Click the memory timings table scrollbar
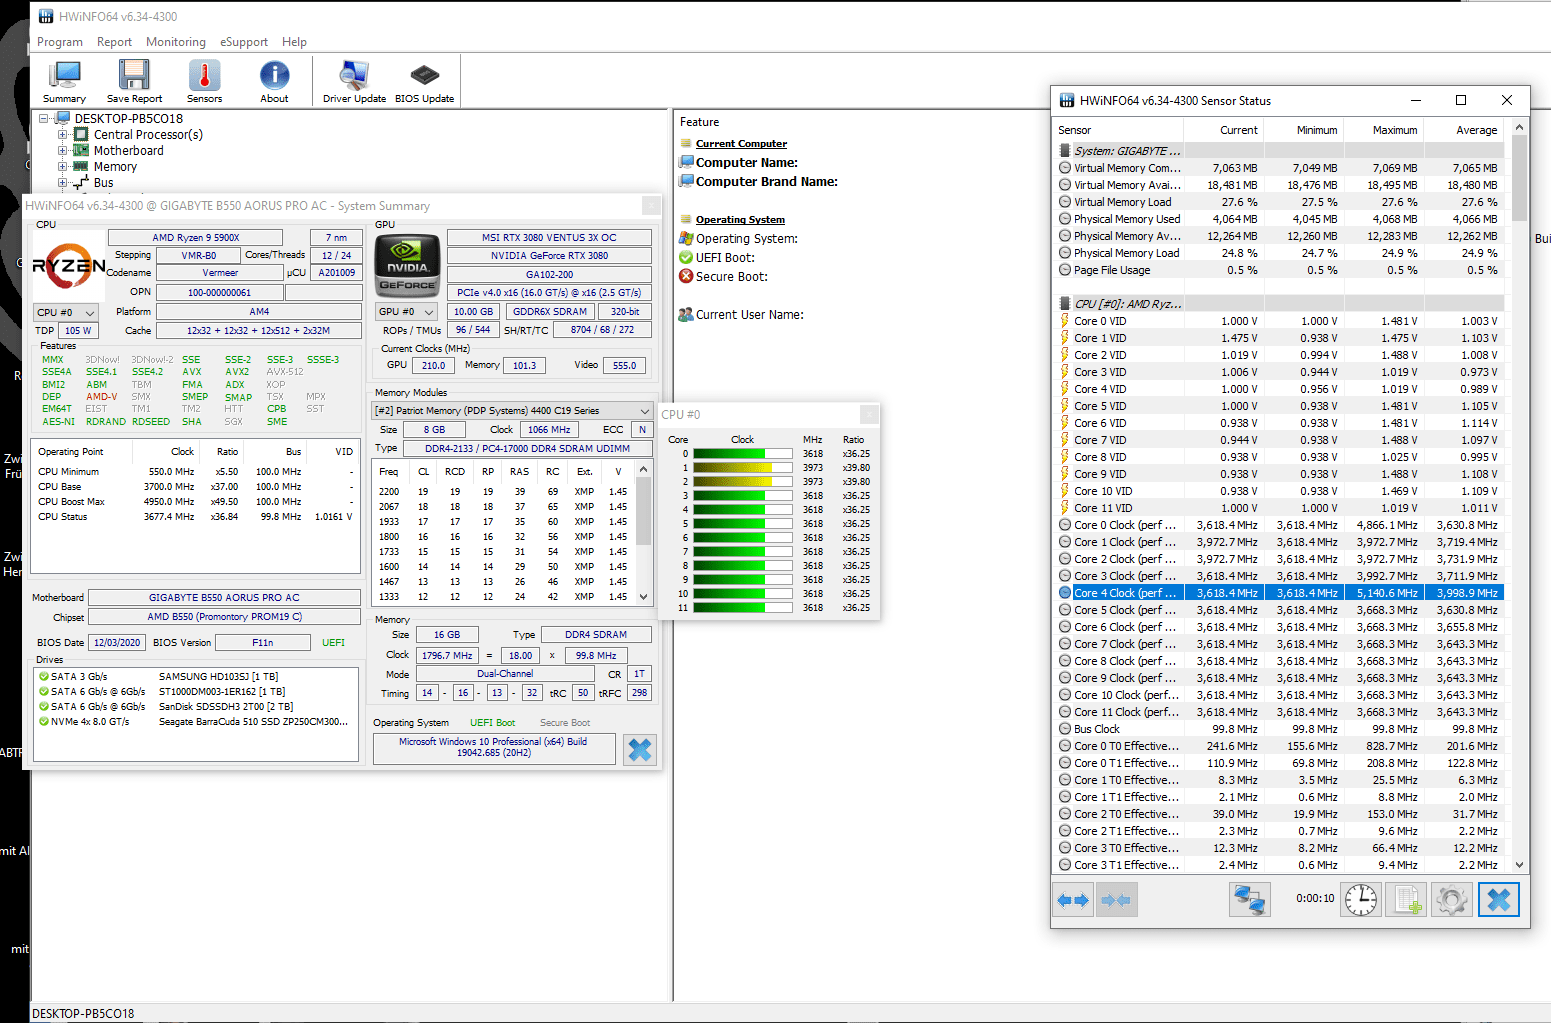1551x1023 pixels. (643, 531)
